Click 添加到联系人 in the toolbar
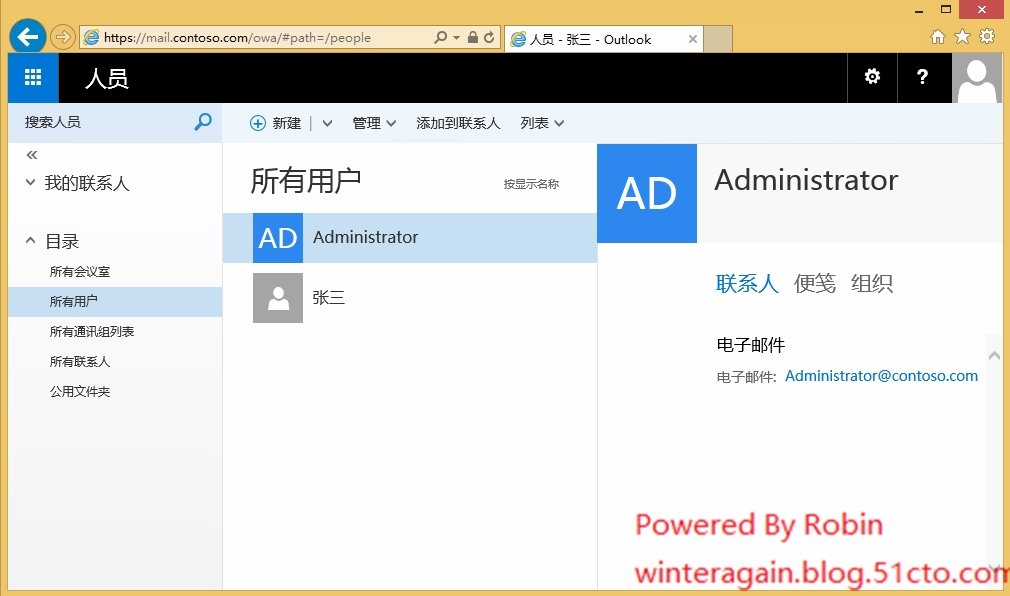The height and width of the screenshot is (596, 1010). [458, 123]
